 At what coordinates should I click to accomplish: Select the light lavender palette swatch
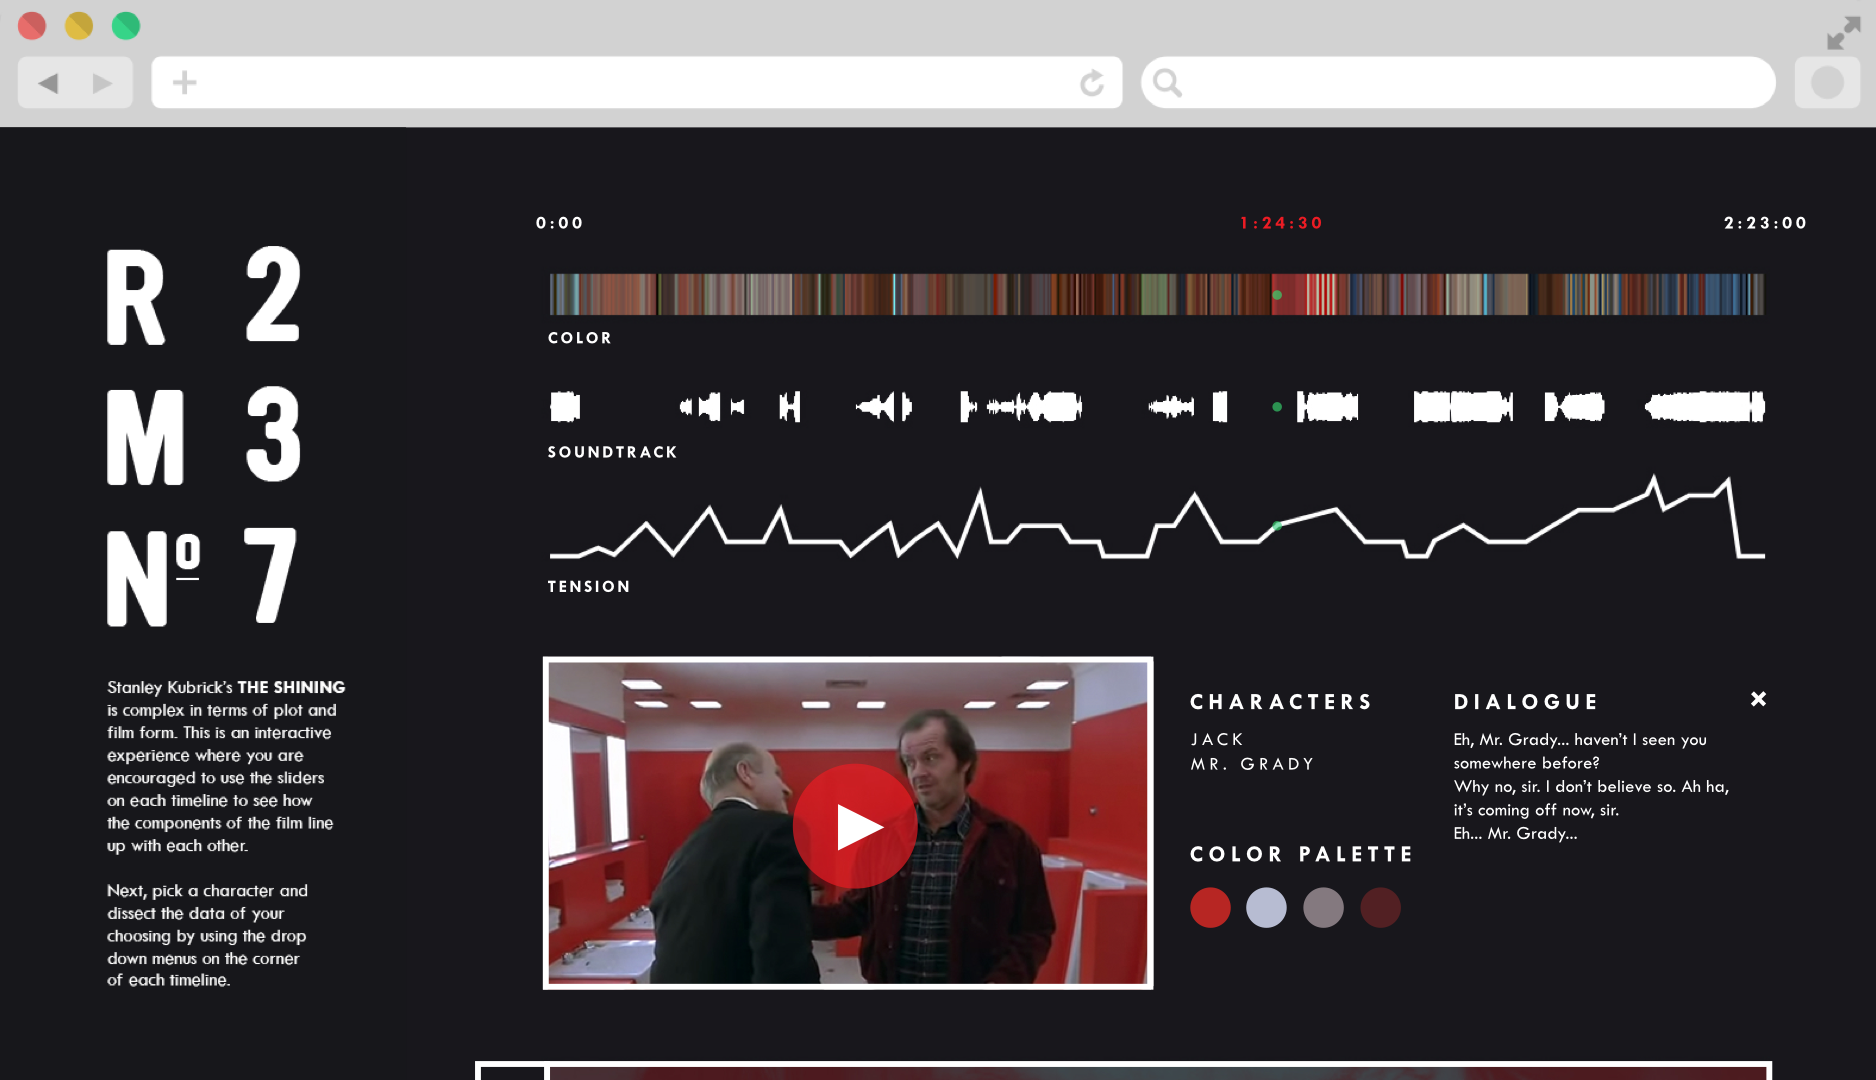tap(1266, 908)
